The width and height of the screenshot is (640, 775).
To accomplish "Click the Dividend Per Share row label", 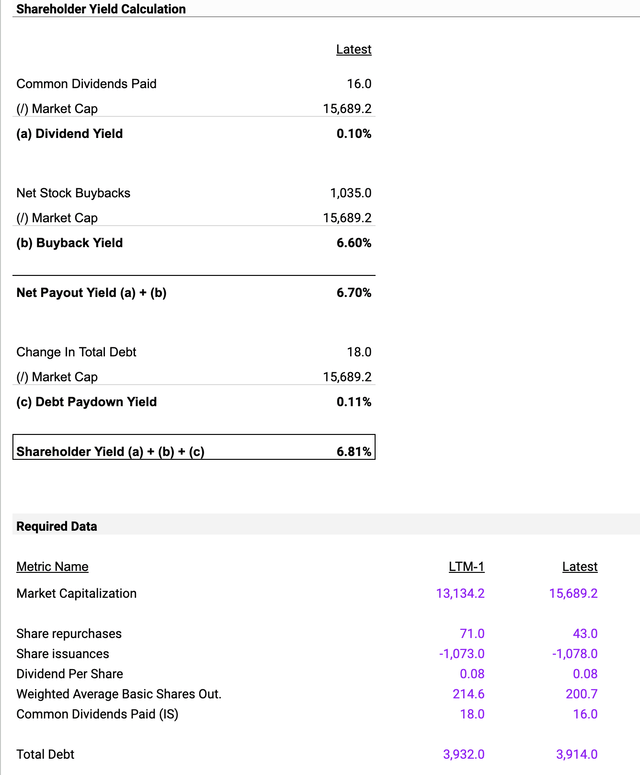I will click(x=70, y=674).
